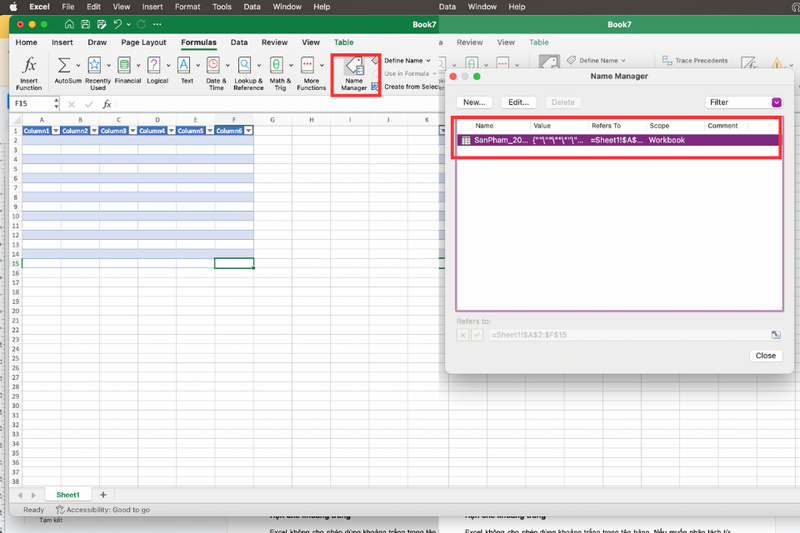Click the range selector icon in Refers to
The width and height of the screenshot is (800, 533).
(x=776, y=335)
